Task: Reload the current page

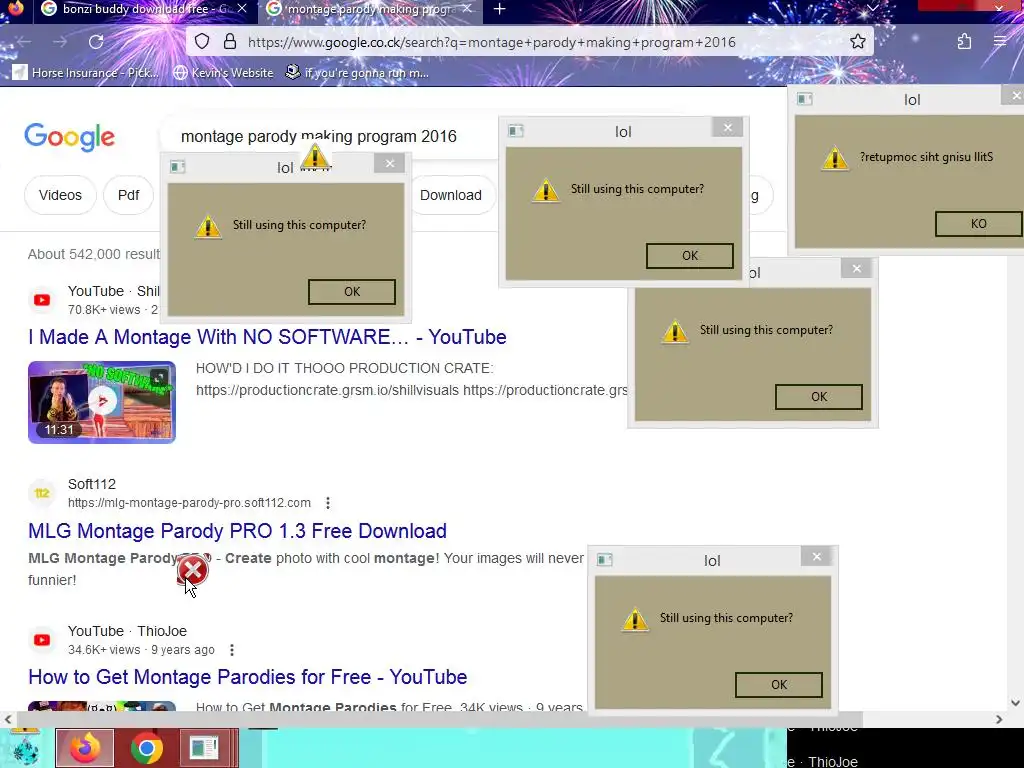Action: (x=96, y=42)
